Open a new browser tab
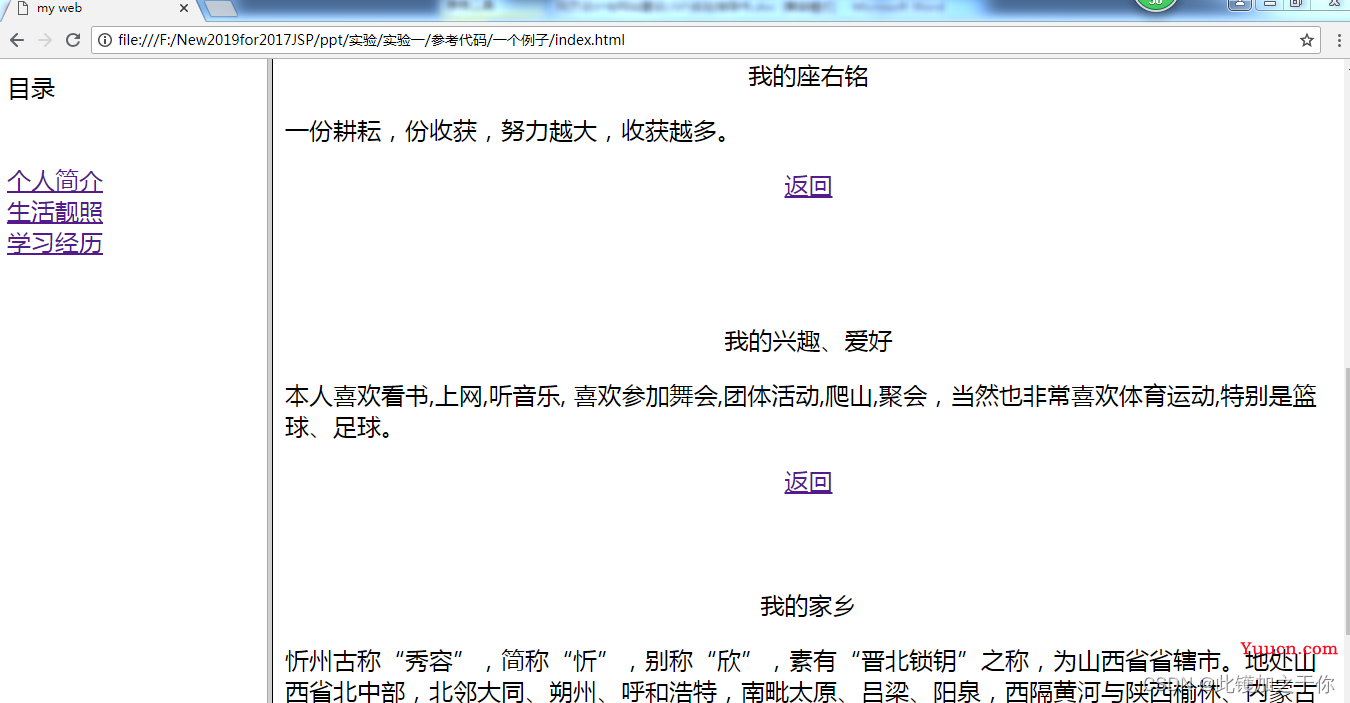The height and width of the screenshot is (703, 1350). (220, 9)
